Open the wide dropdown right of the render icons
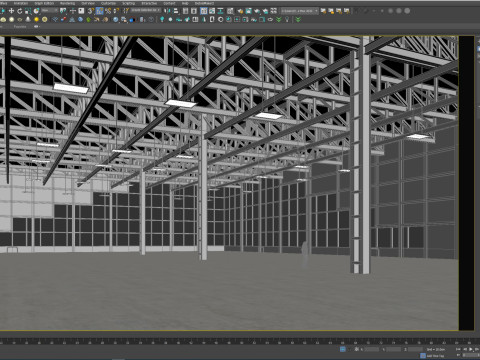Viewport: 480px width, 360px height. pyautogui.click(x=300, y=11)
